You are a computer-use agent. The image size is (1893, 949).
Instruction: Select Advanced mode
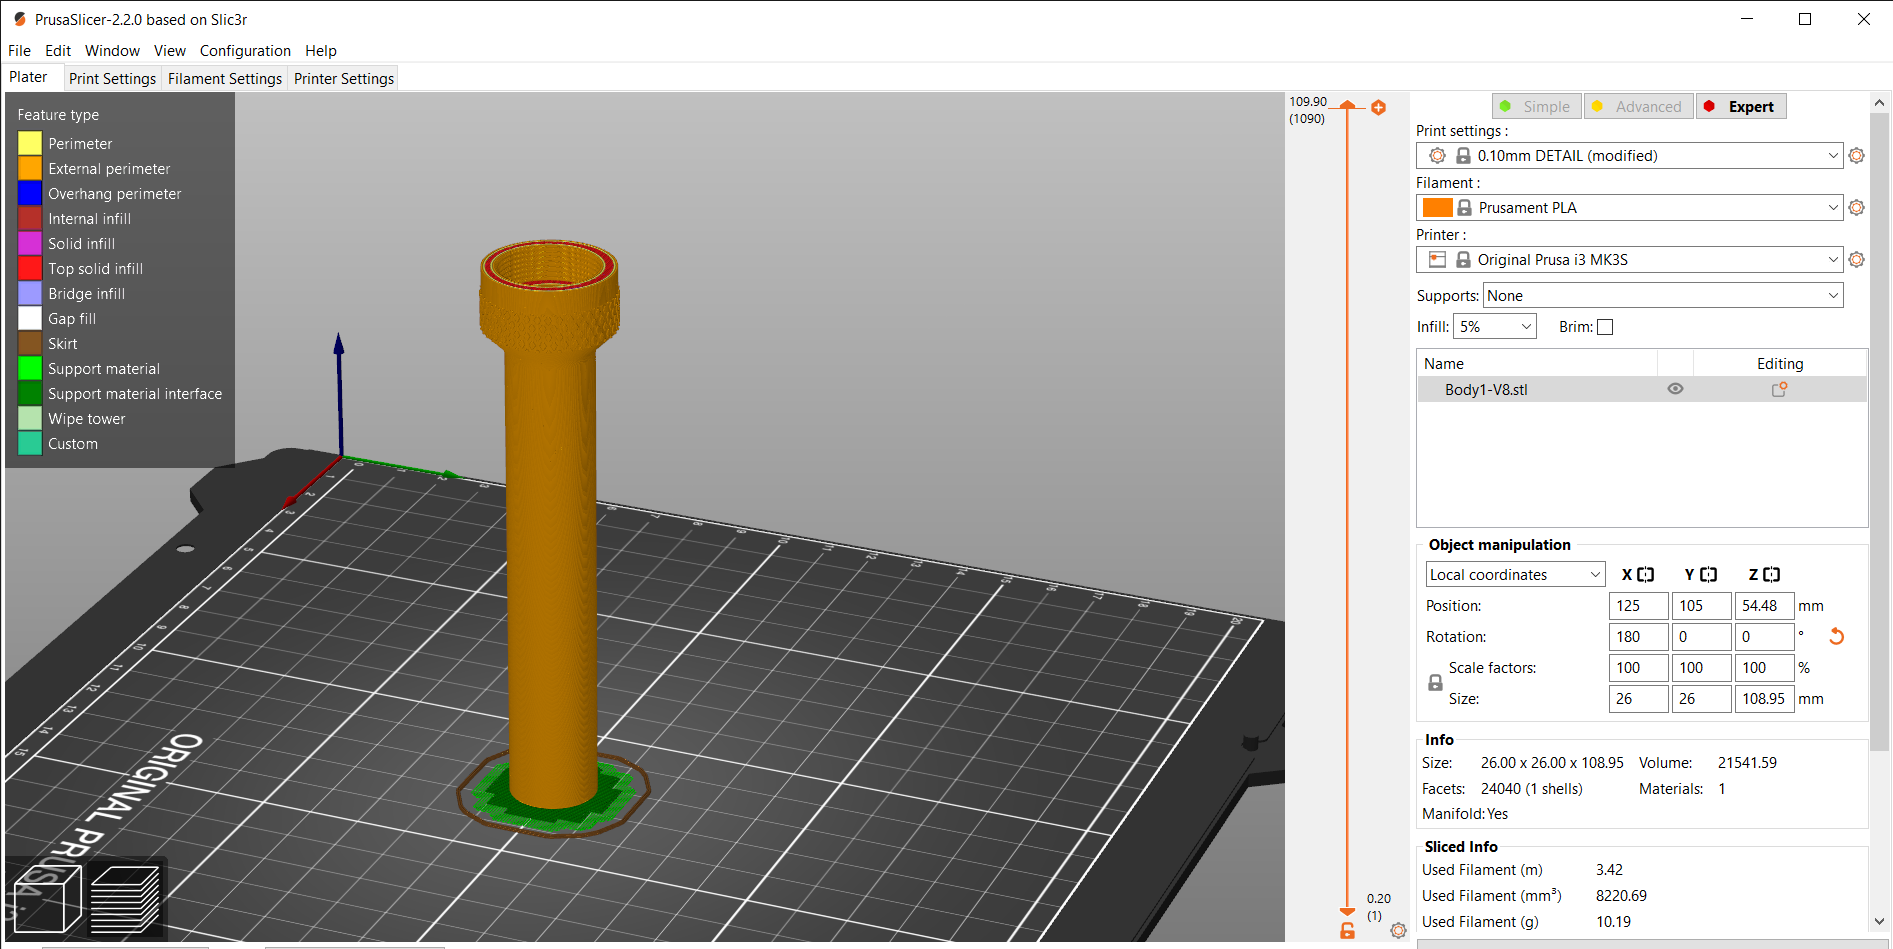tap(1639, 106)
